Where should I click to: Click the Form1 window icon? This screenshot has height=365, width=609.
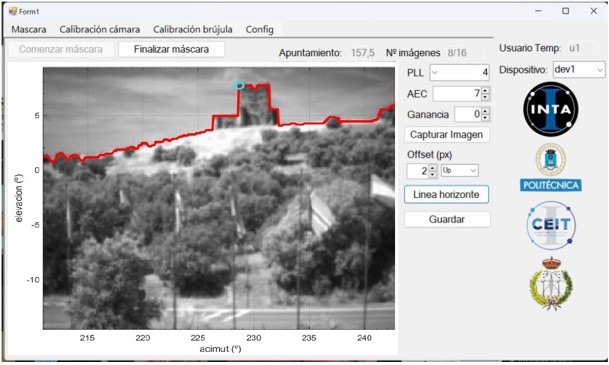[13, 11]
